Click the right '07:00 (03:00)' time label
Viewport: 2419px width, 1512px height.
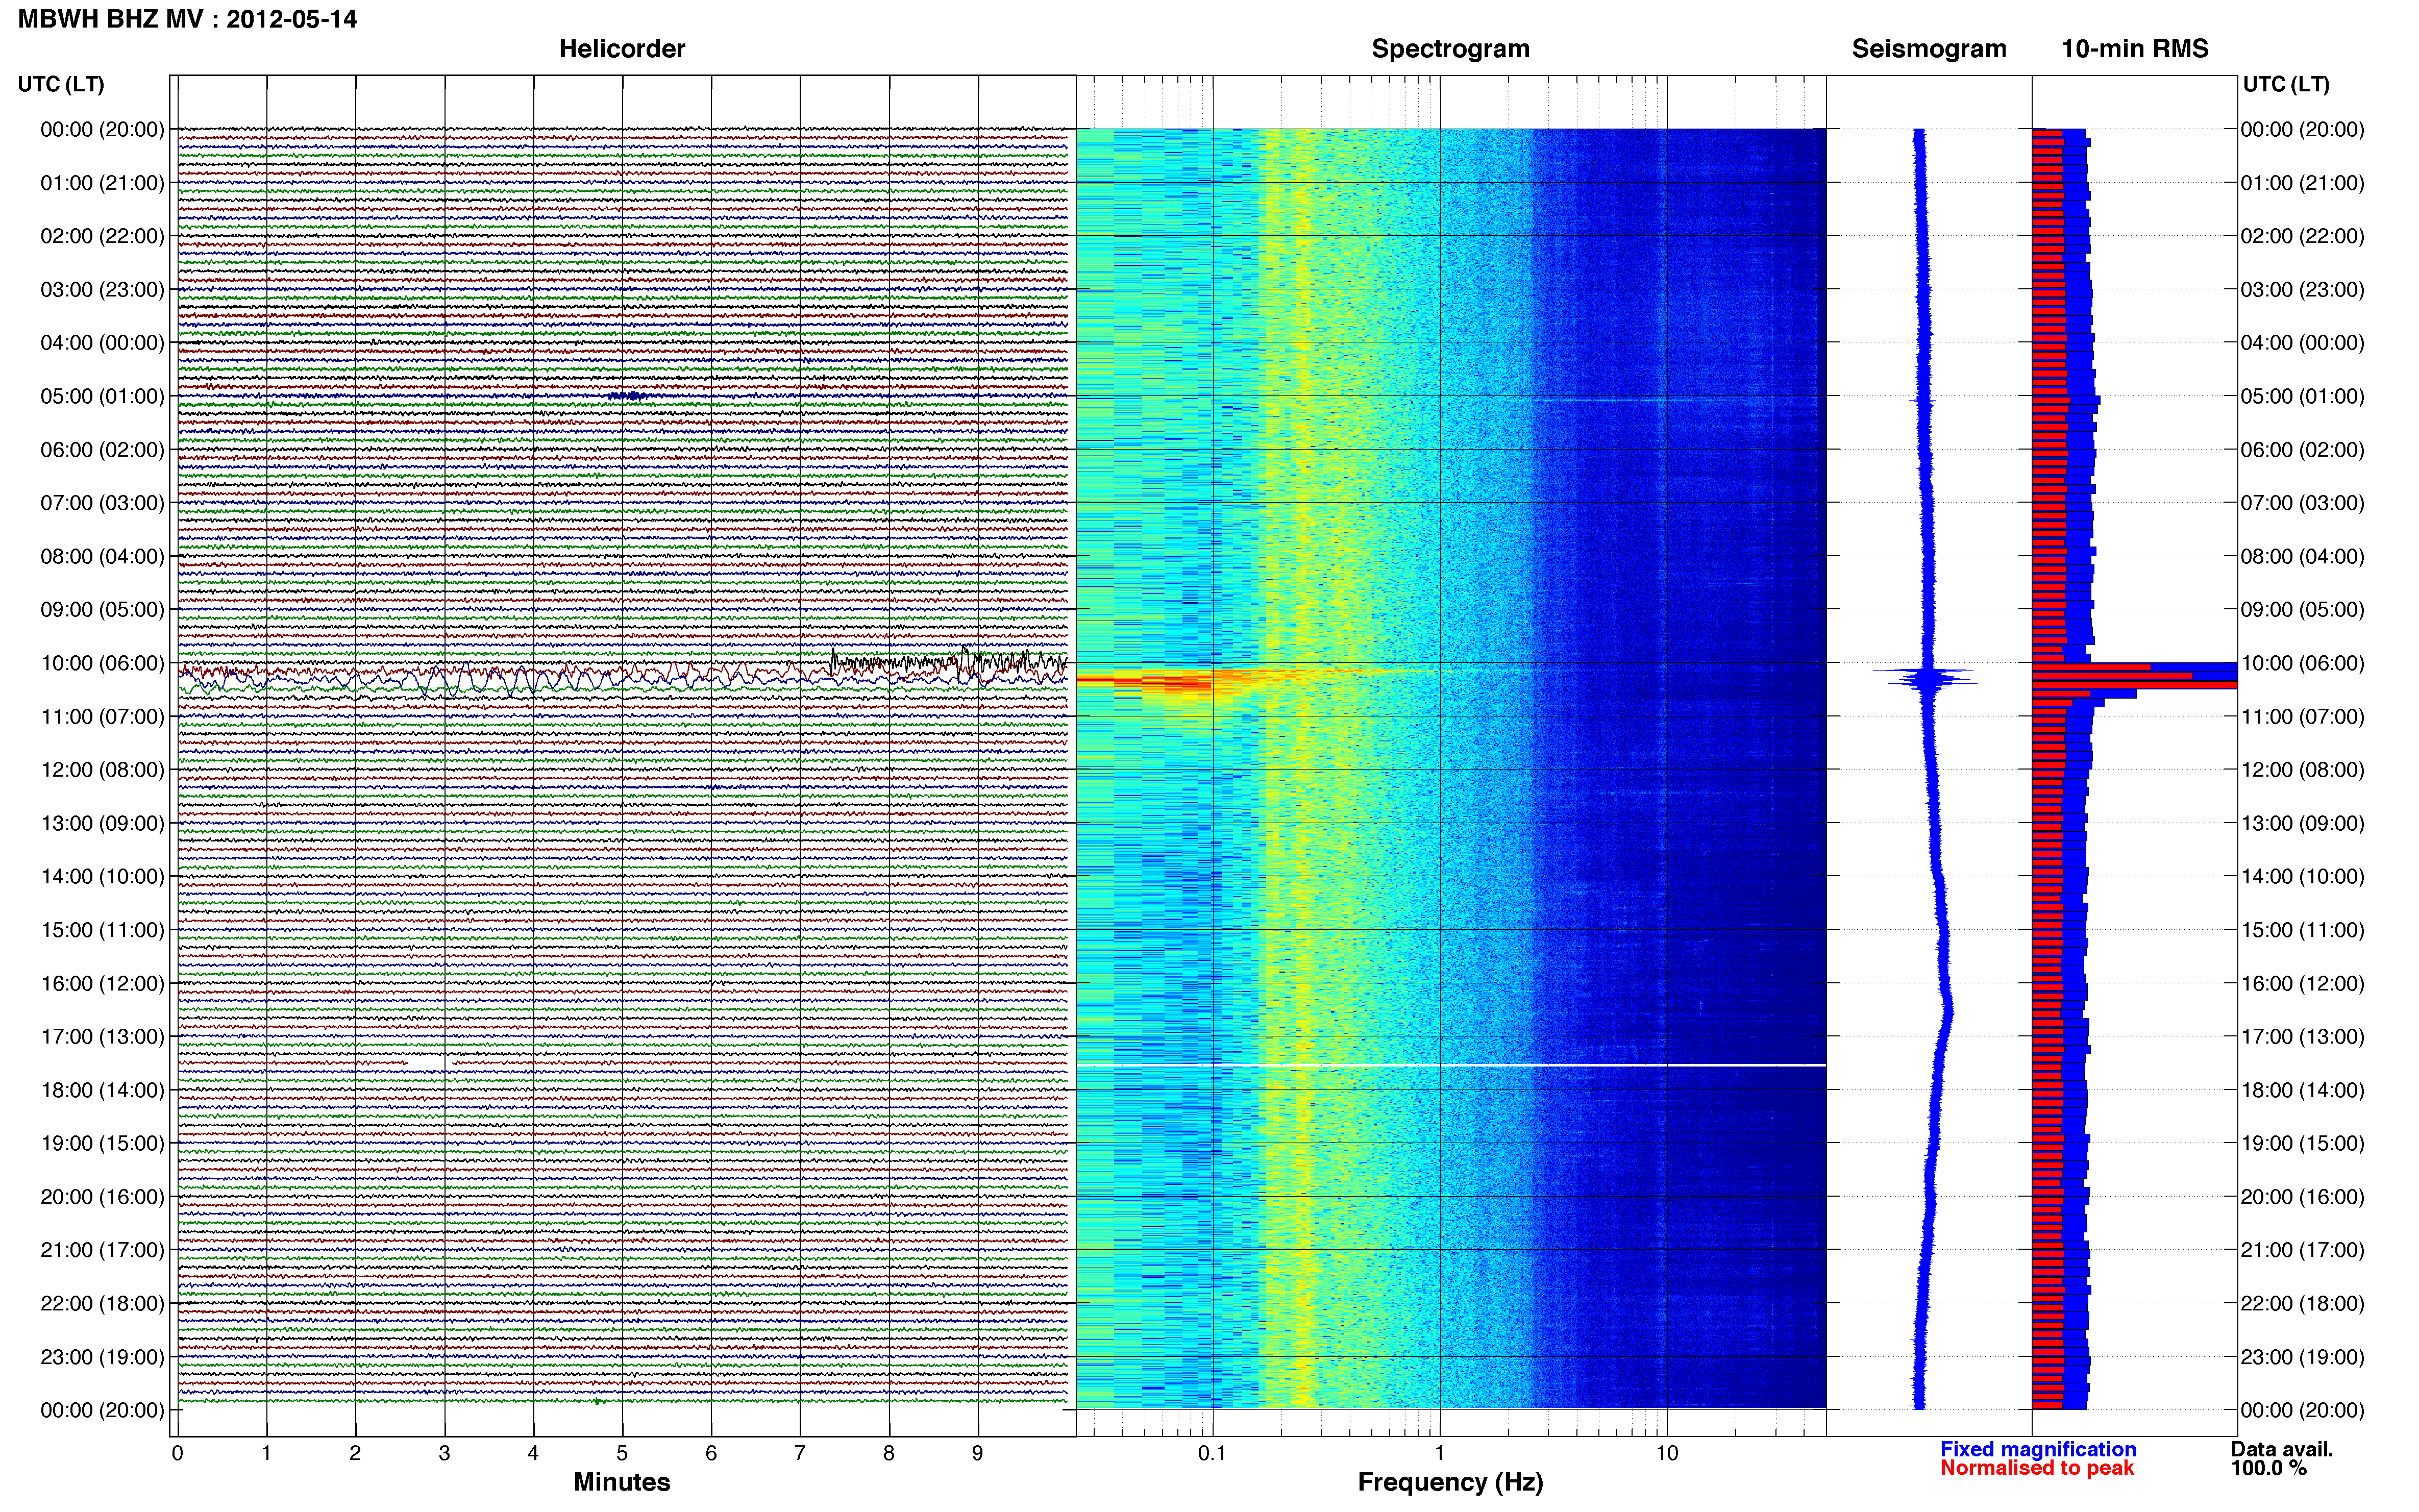coord(2302,503)
